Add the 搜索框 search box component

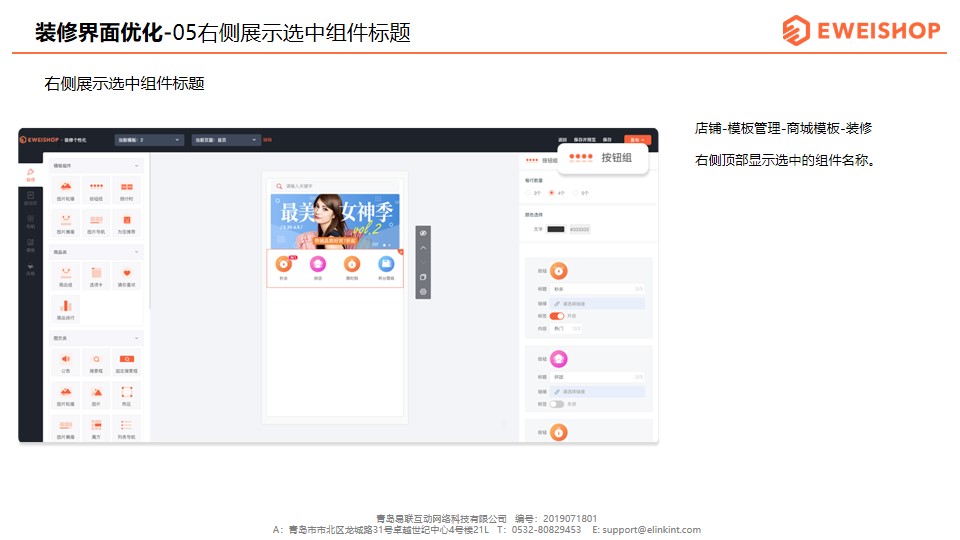pos(96,362)
